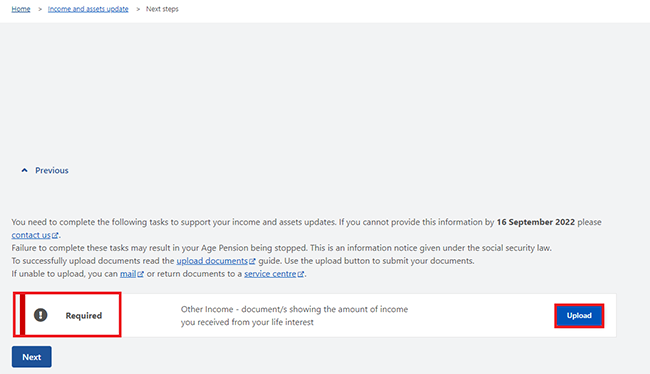
Task: Open Income and assets update breadcrumb
Action: [88, 9]
